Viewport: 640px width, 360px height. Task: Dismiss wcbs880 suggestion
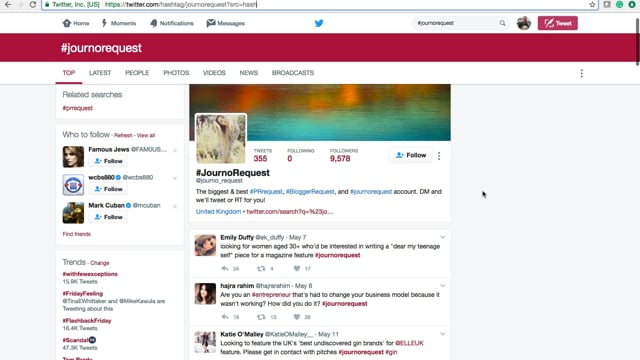click(175, 178)
